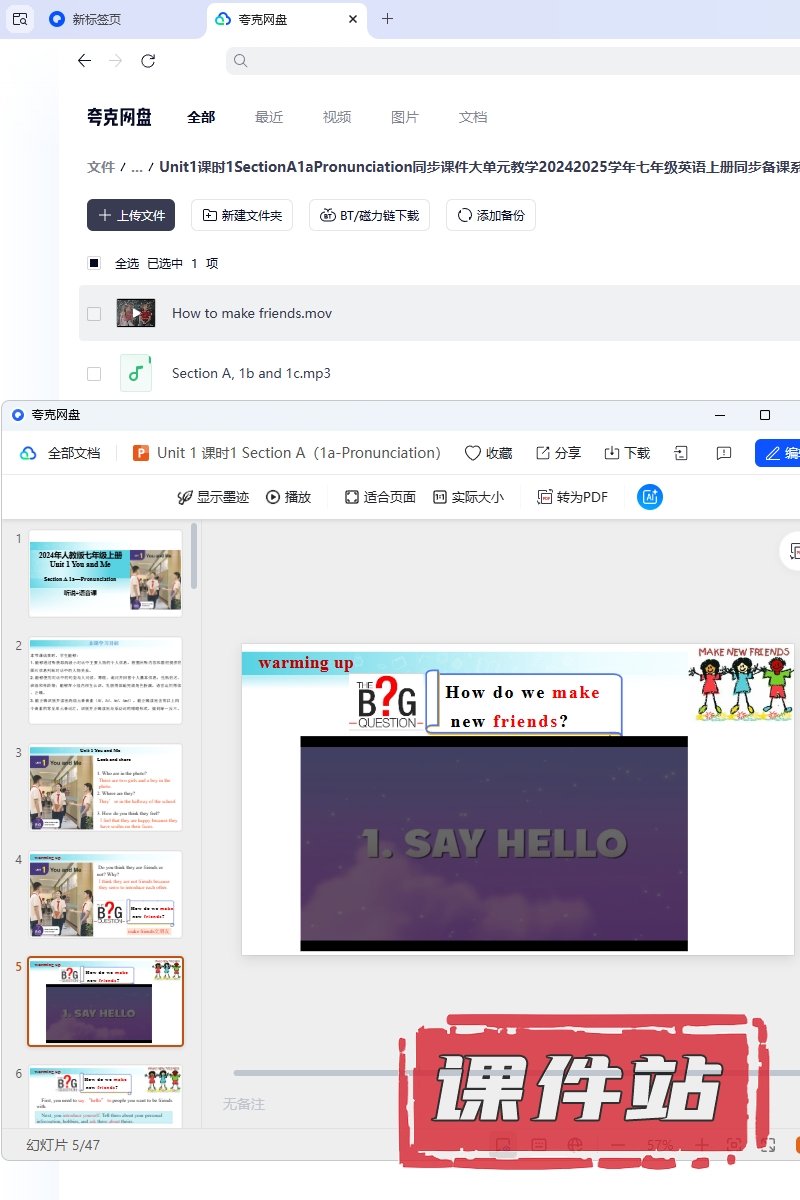Click the feedback message icon in header
The image size is (800, 1200).
click(x=724, y=453)
